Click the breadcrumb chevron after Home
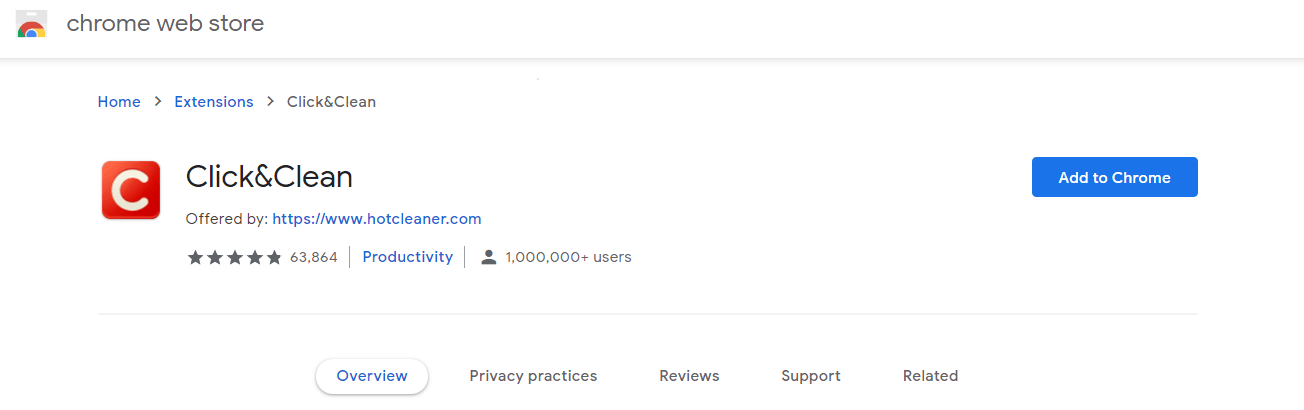1304x410 pixels. tap(158, 102)
